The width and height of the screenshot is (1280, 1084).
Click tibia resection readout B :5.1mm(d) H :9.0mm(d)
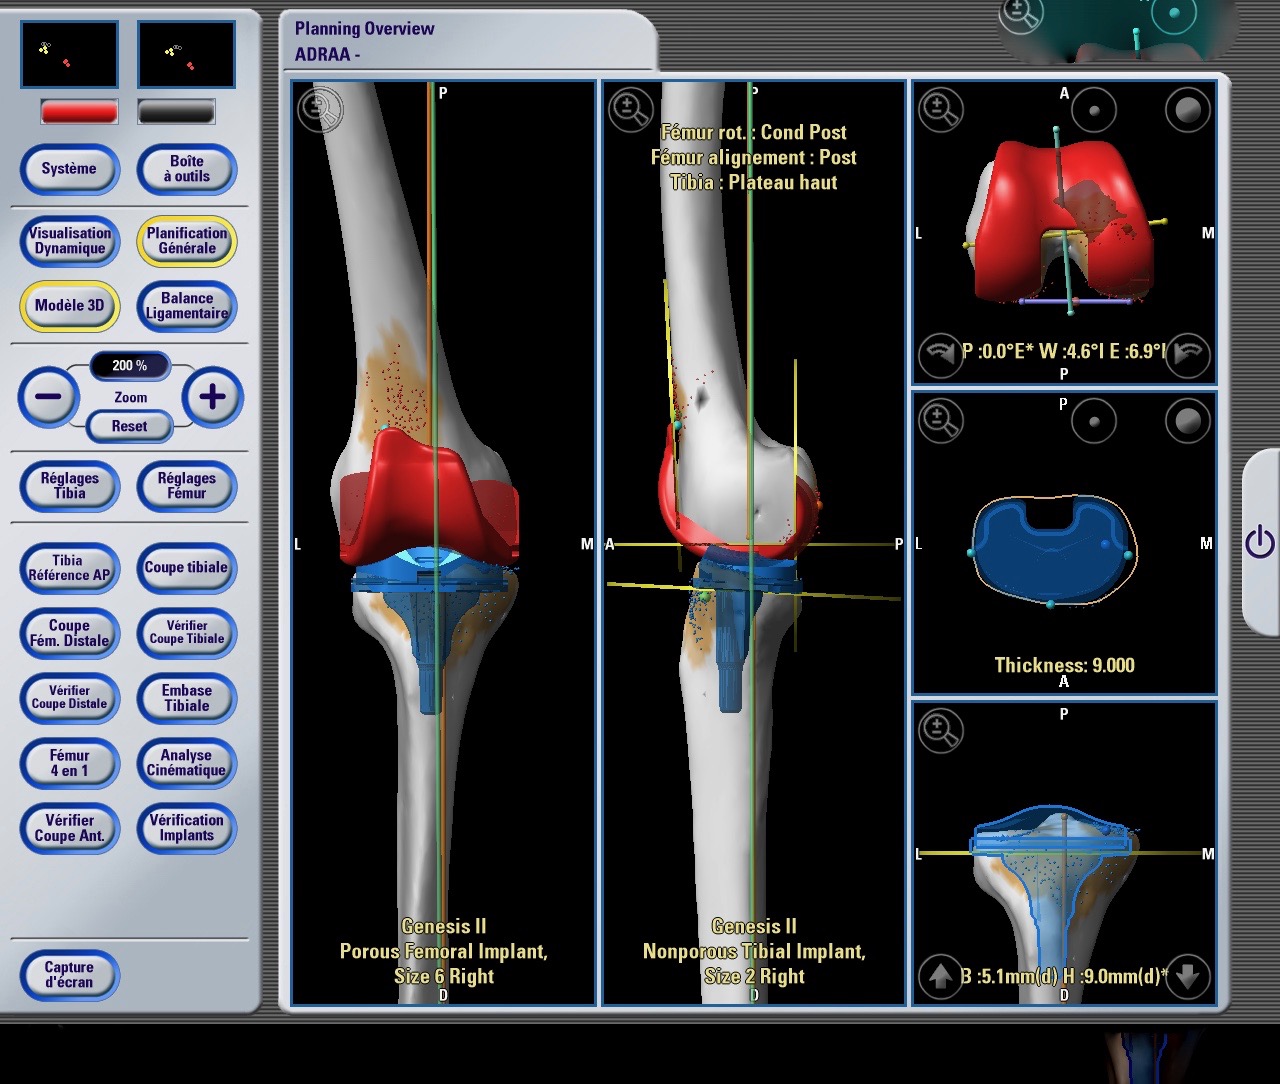1064,976
